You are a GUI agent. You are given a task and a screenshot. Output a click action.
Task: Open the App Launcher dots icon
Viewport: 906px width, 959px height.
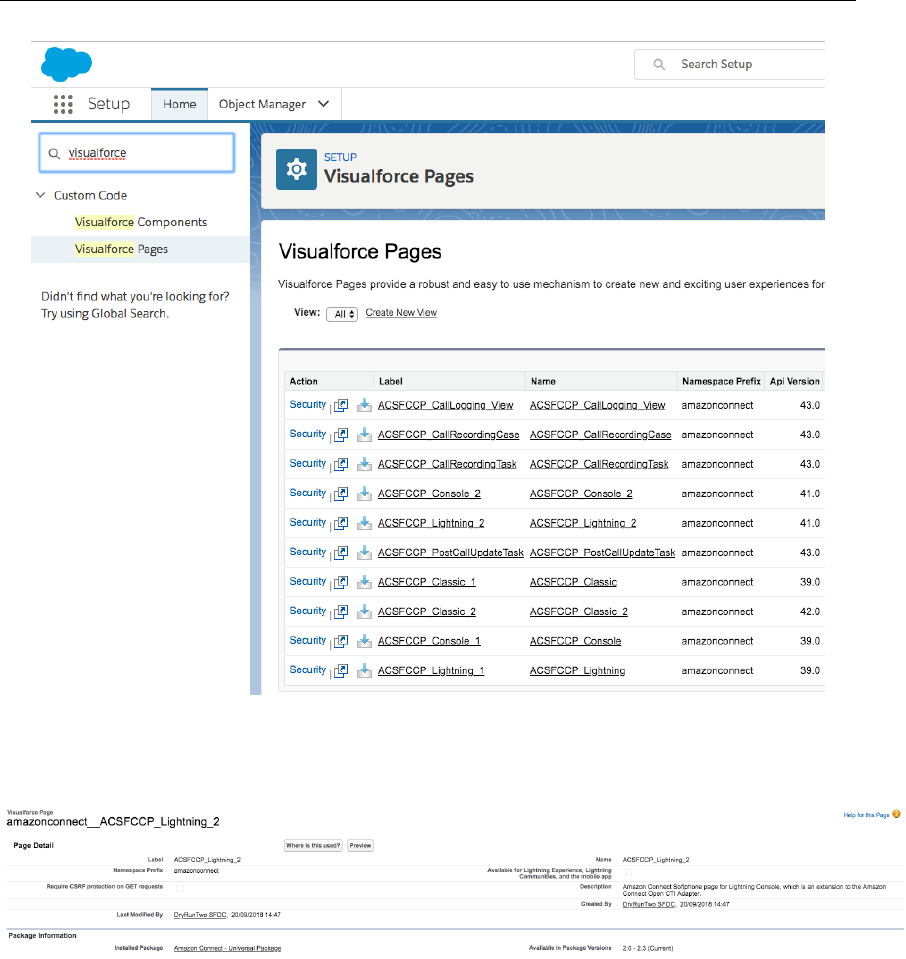point(63,104)
